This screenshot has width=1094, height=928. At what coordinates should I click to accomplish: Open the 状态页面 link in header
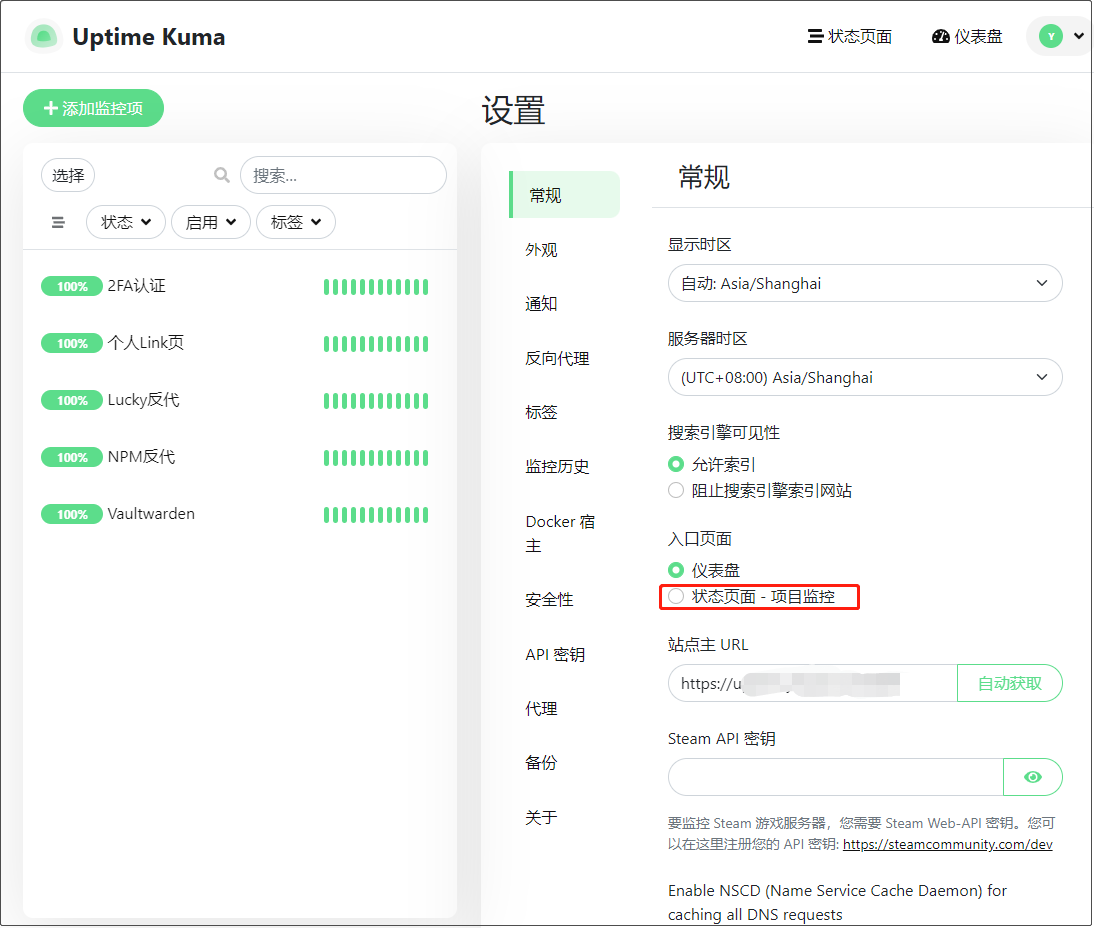tap(850, 37)
